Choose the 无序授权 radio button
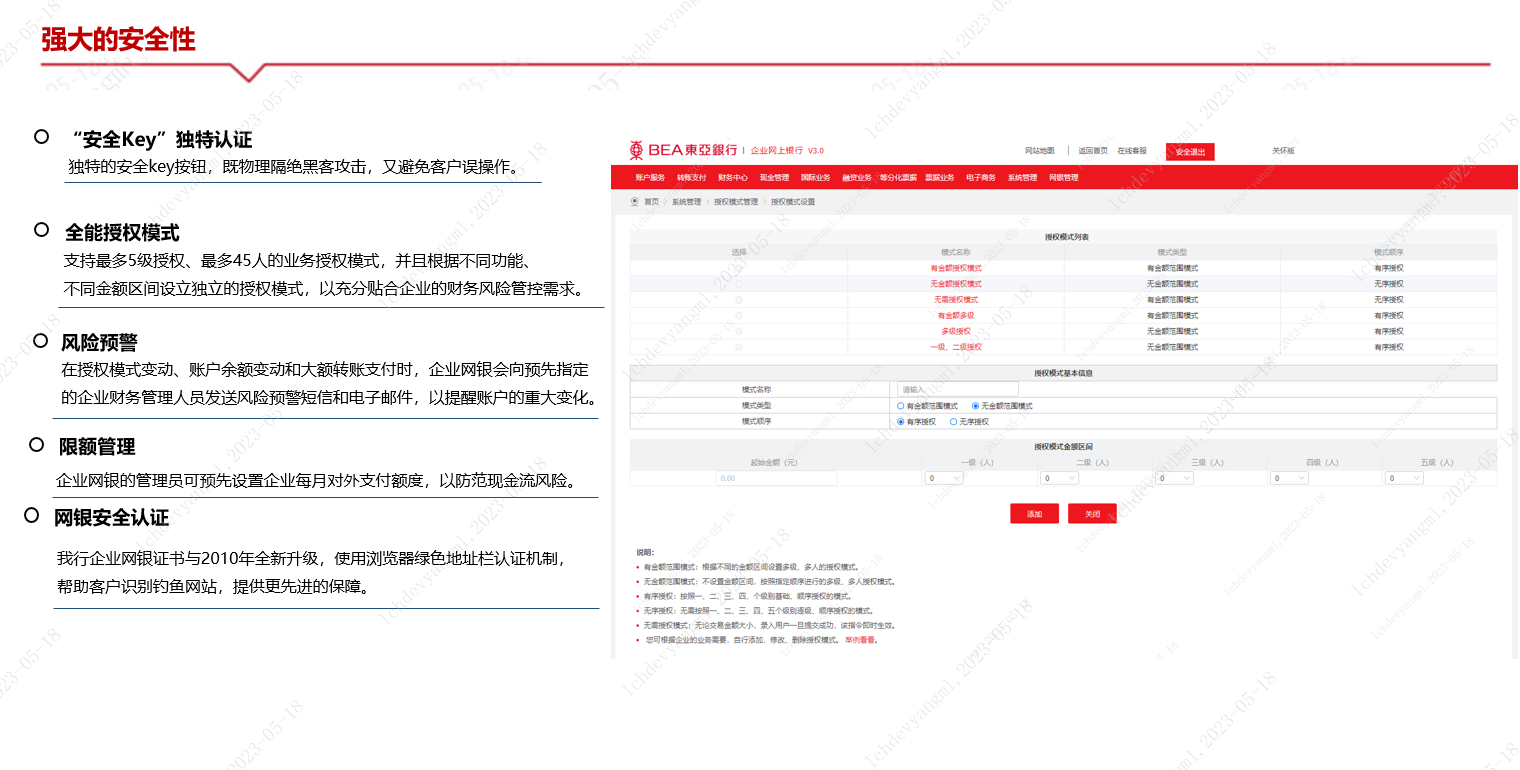This screenshot has height=770, width=1520. pos(953,422)
